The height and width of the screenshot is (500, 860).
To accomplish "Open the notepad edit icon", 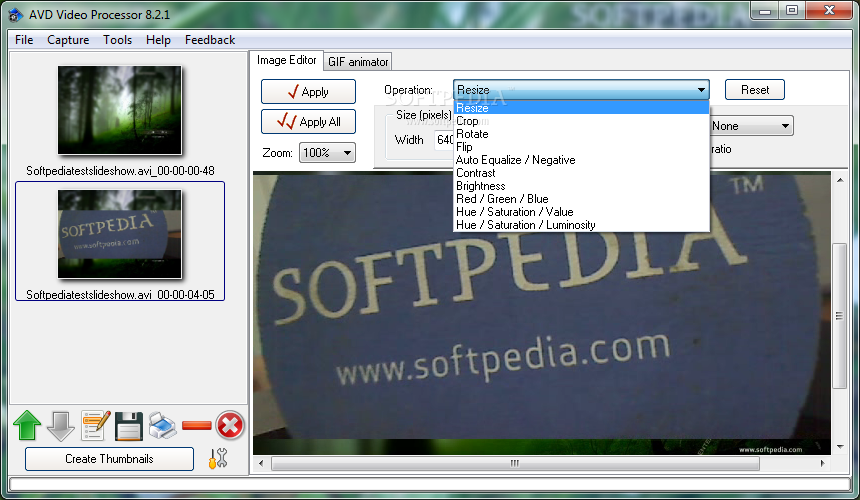I will [x=95, y=425].
